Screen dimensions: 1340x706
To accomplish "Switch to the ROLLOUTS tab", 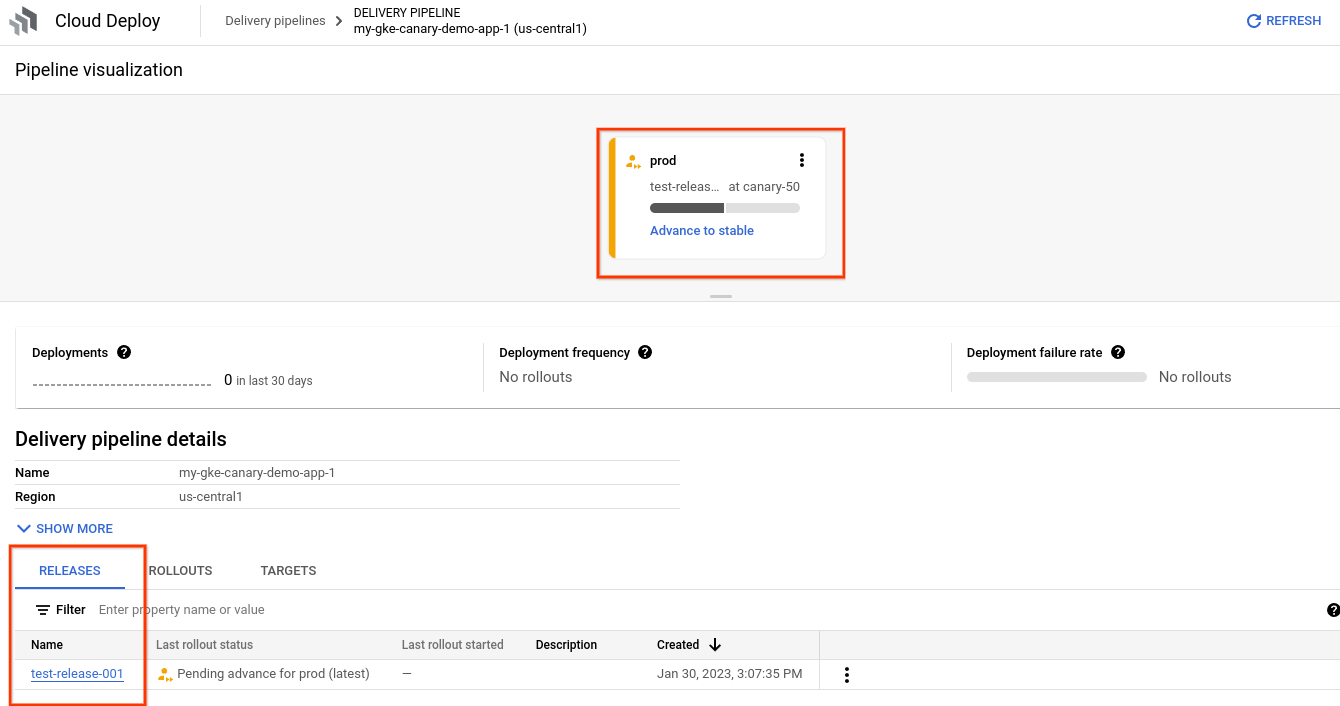I will click(180, 570).
